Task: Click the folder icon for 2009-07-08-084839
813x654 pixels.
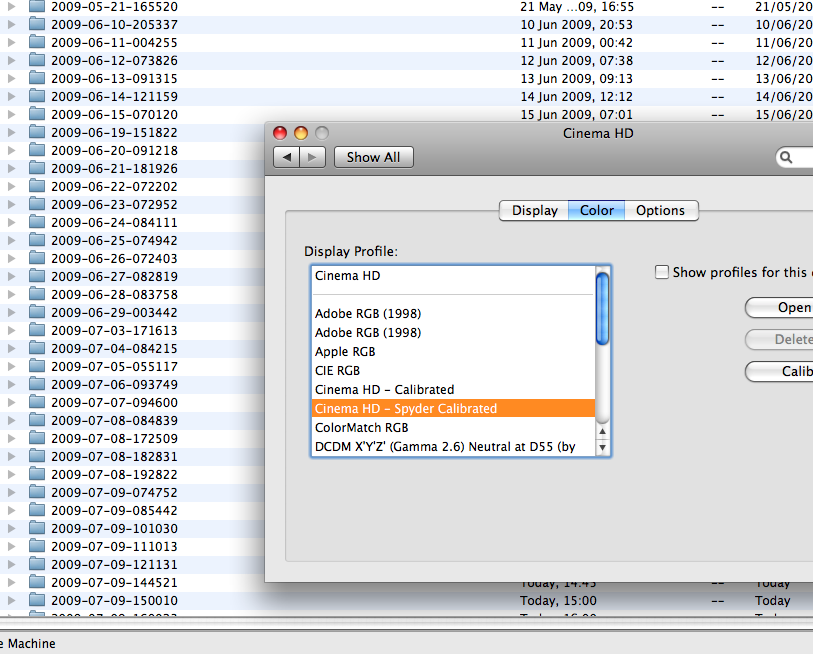Action: 37,420
